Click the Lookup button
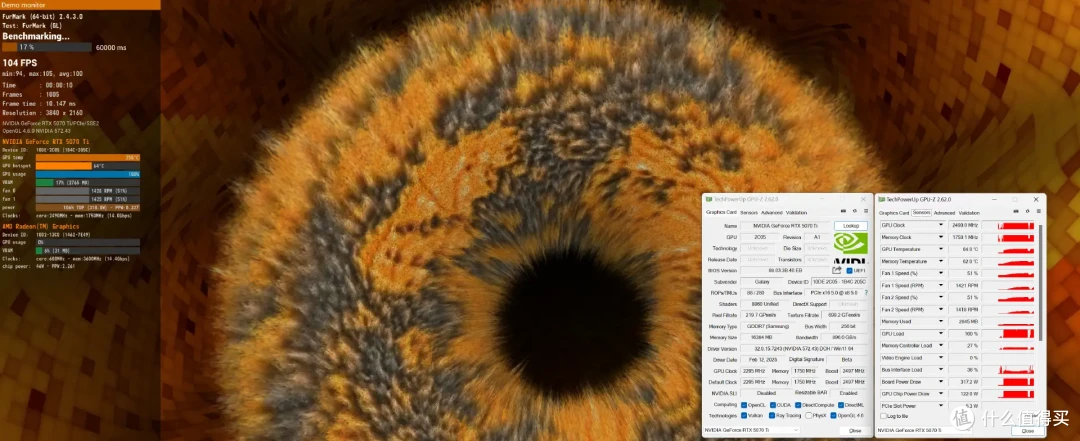Image resolution: width=1080 pixels, height=441 pixels. (851, 225)
